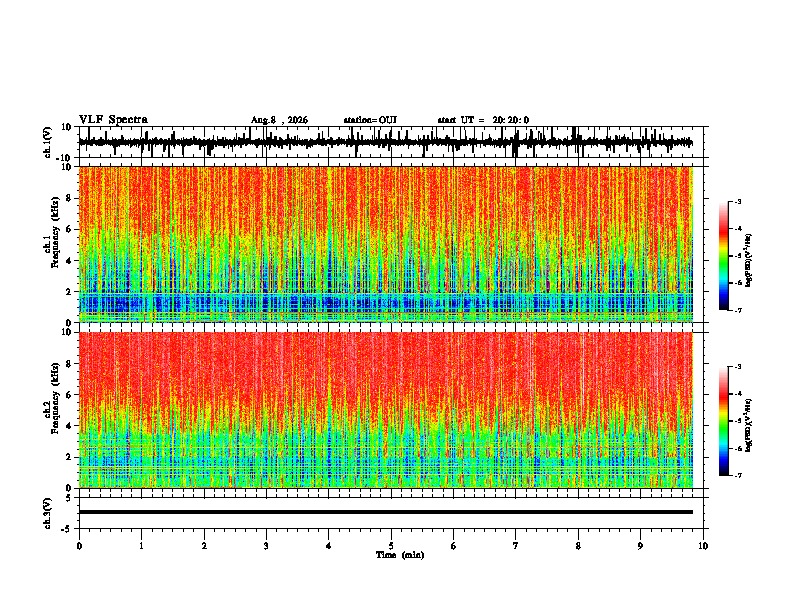This screenshot has width=792, height=612.
Task: Select the "start UT = 20:20:0" text
Action: click(x=483, y=120)
